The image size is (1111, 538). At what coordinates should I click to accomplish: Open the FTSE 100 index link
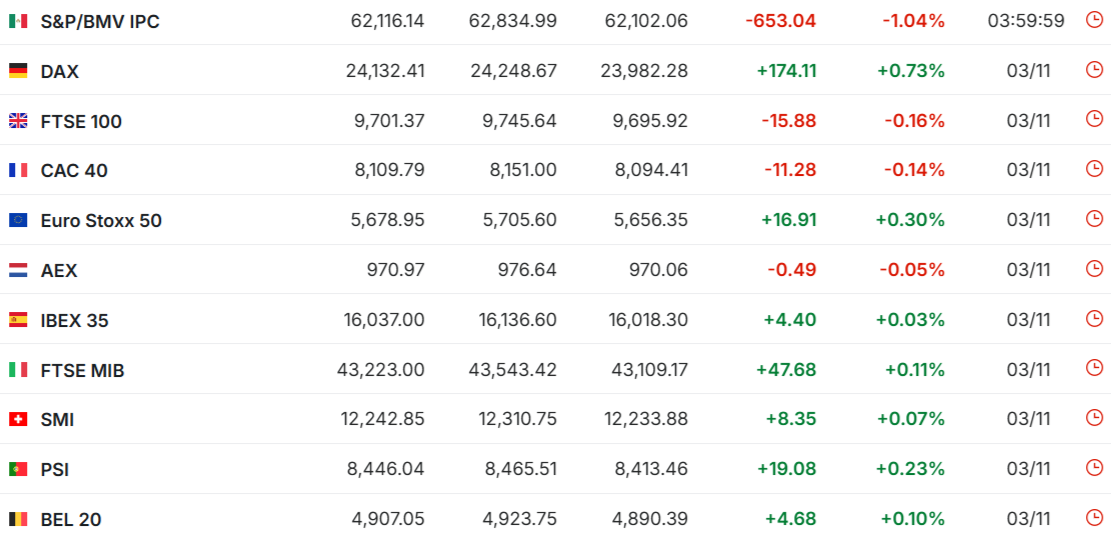(81, 122)
